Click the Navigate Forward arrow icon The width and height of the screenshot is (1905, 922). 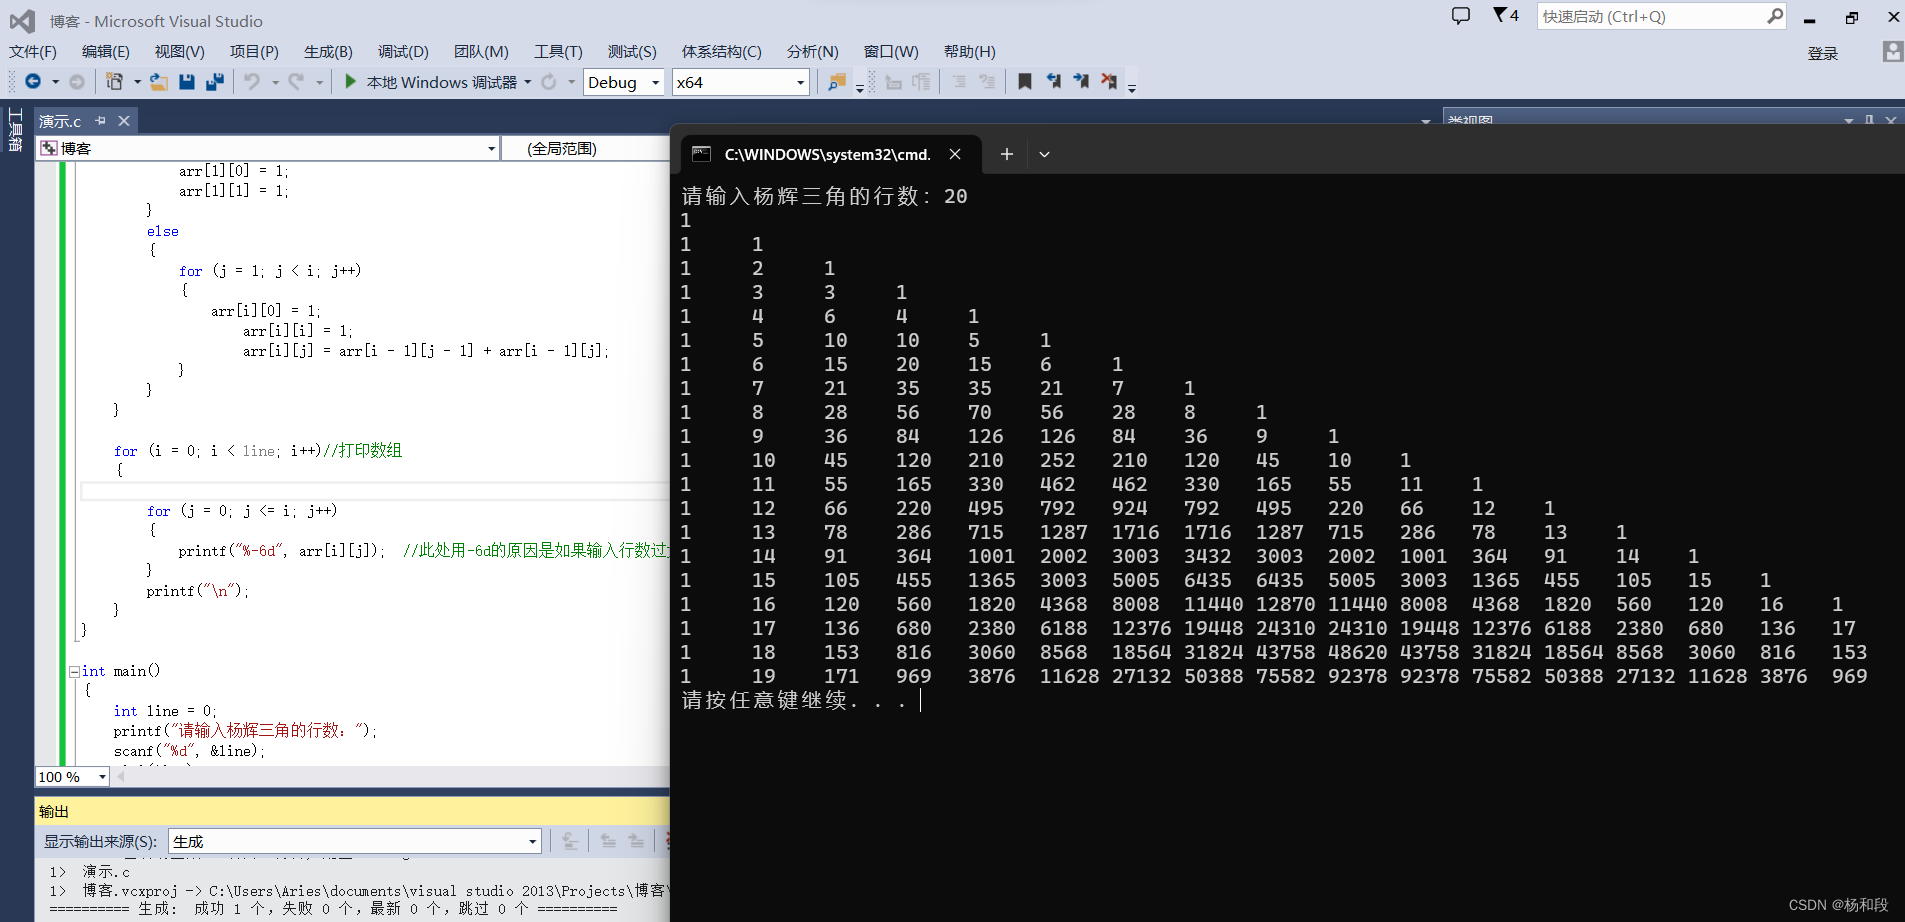point(77,82)
